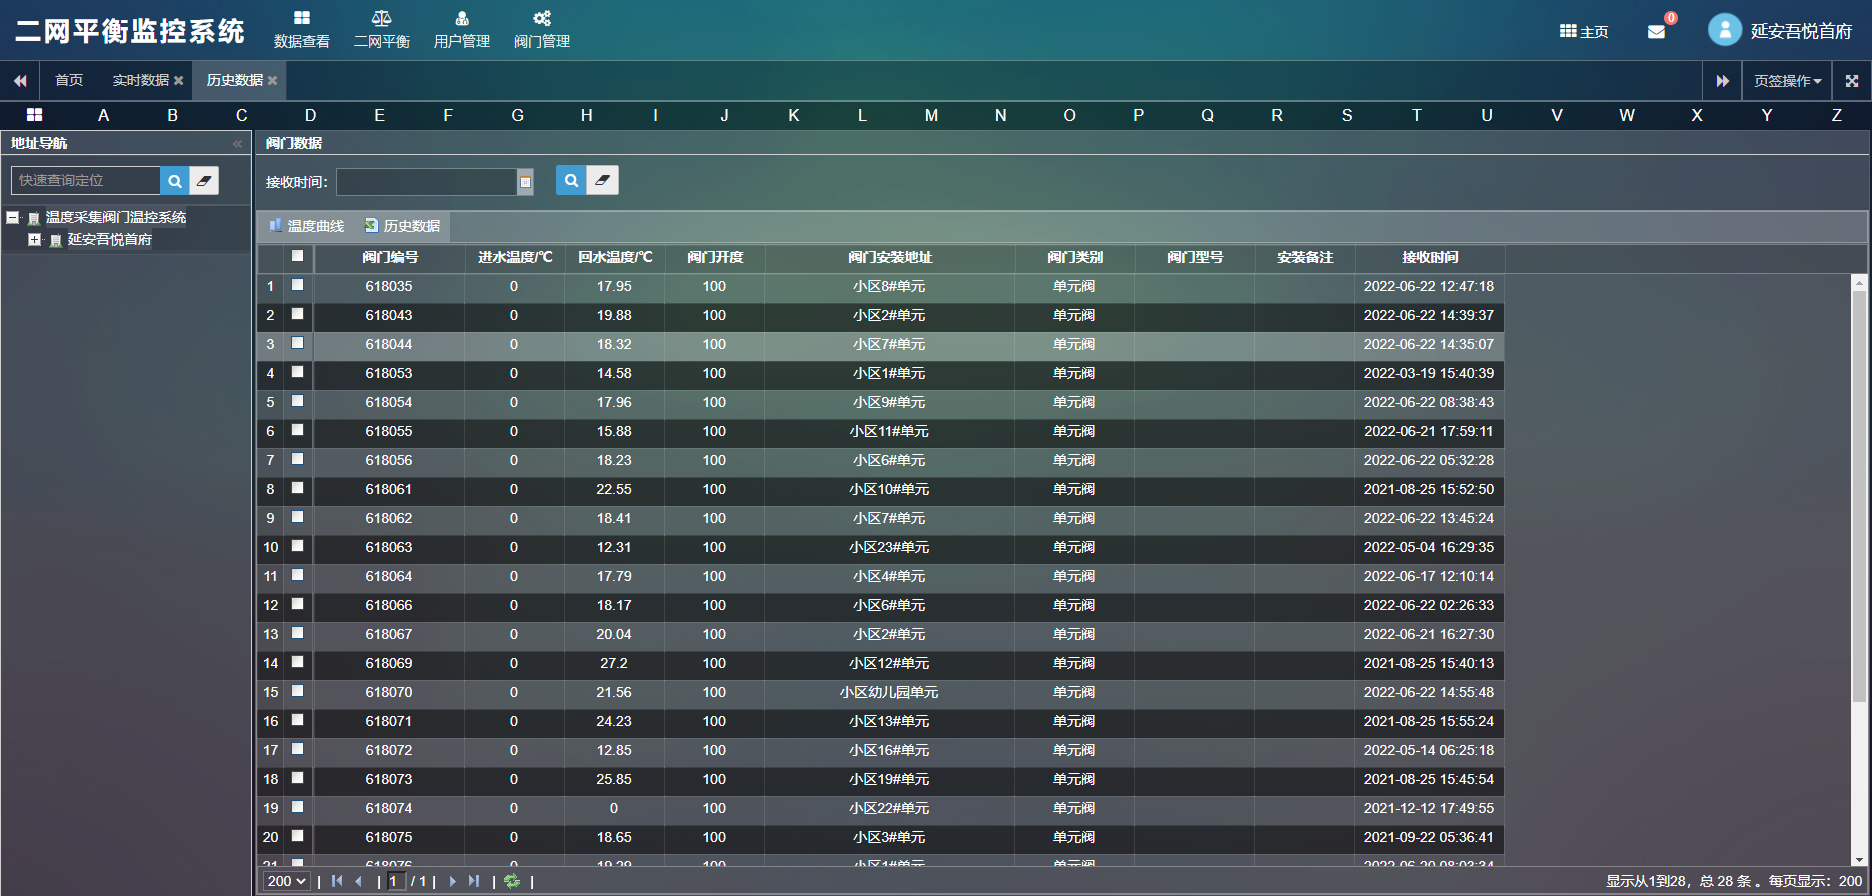Expand the 延安吾悦首府 tree node
1872x896 pixels.
click(34, 240)
